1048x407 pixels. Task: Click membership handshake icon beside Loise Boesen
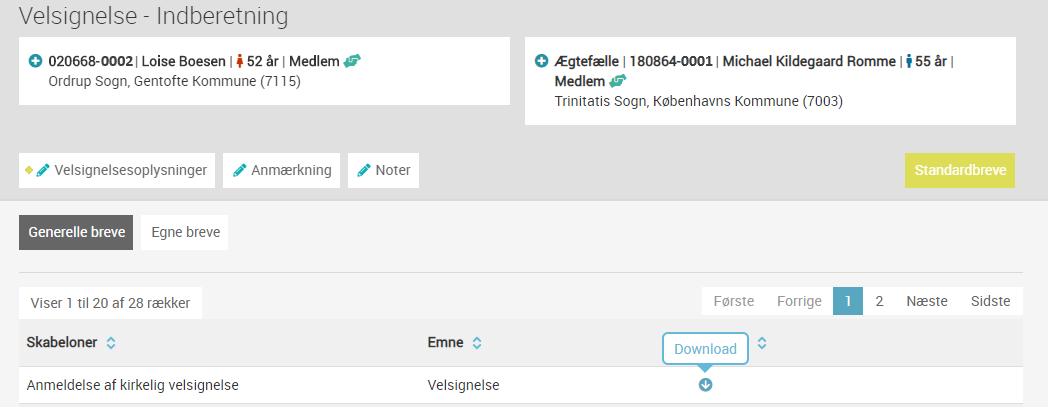pyautogui.click(x=352, y=61)
